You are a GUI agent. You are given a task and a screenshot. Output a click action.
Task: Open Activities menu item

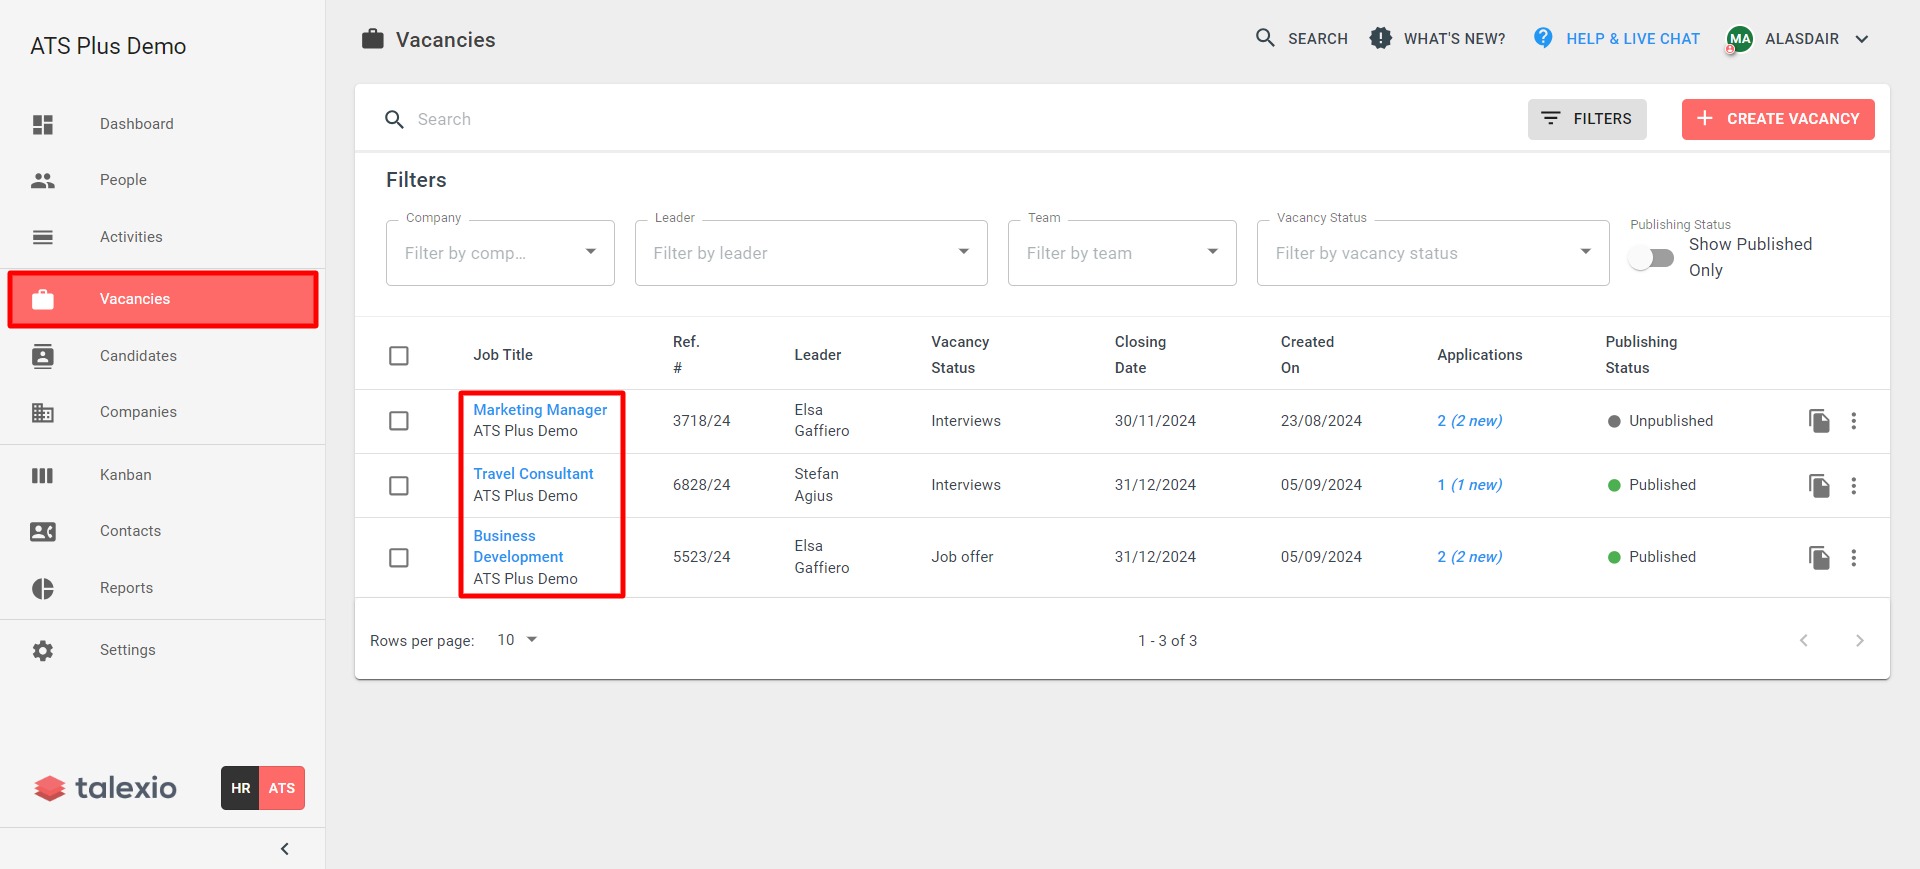(131, 237)
